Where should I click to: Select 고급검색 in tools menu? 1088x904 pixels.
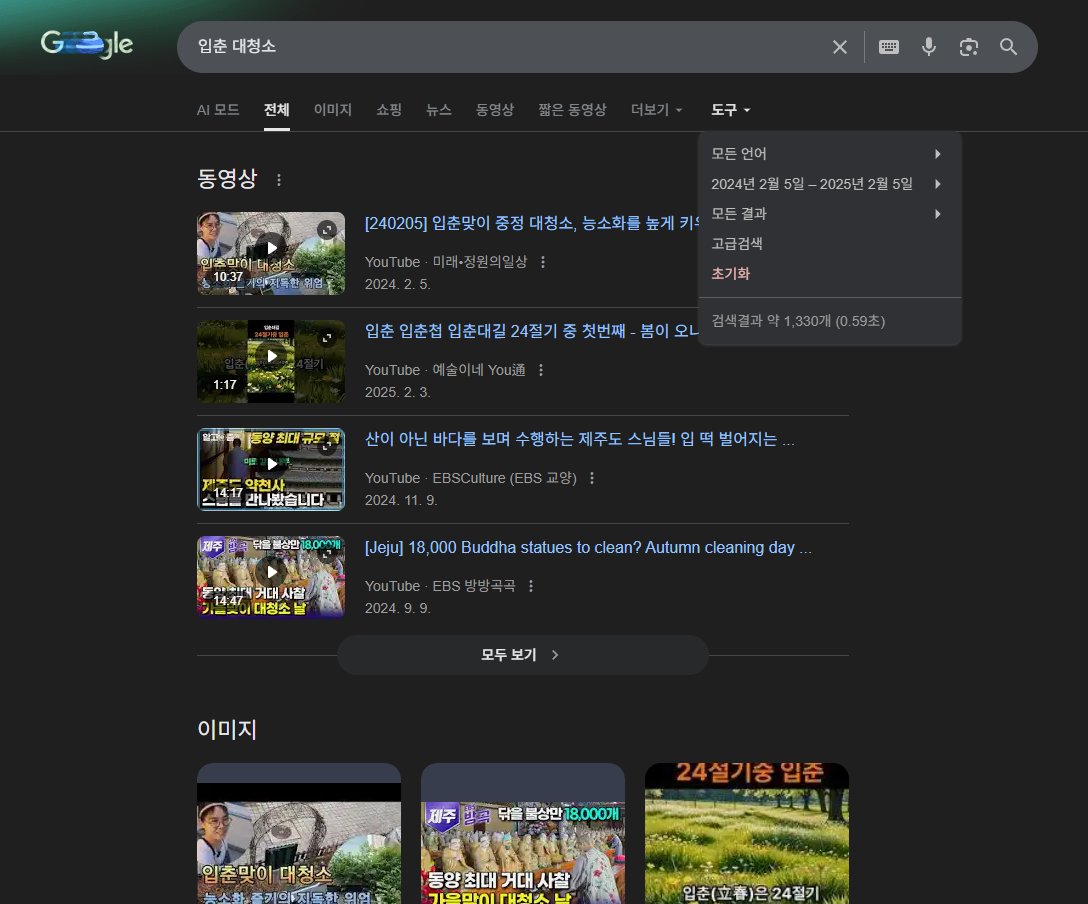click(x=737, y=244)
